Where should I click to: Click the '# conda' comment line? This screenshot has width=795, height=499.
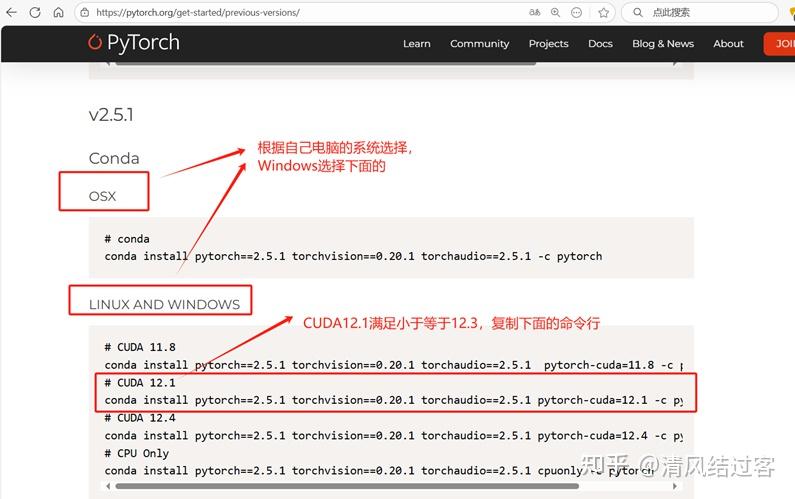pyautogui.click(x=127, y=239)
